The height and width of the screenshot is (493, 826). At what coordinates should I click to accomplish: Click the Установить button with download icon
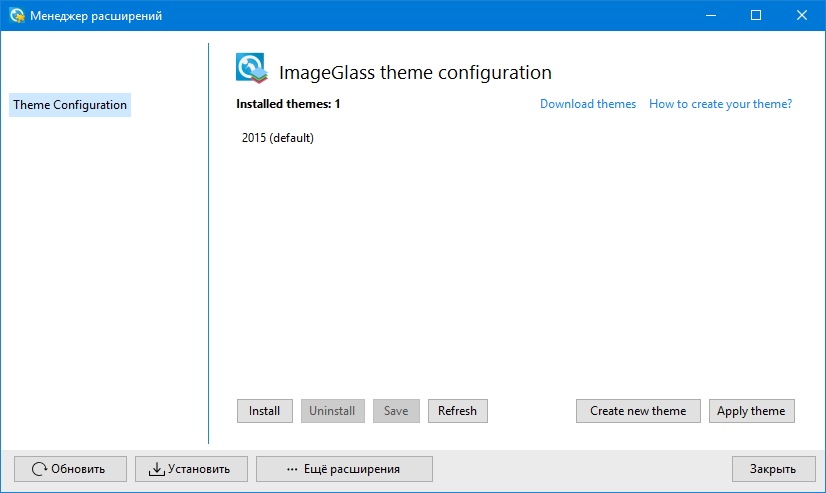[x=191, y=469]
